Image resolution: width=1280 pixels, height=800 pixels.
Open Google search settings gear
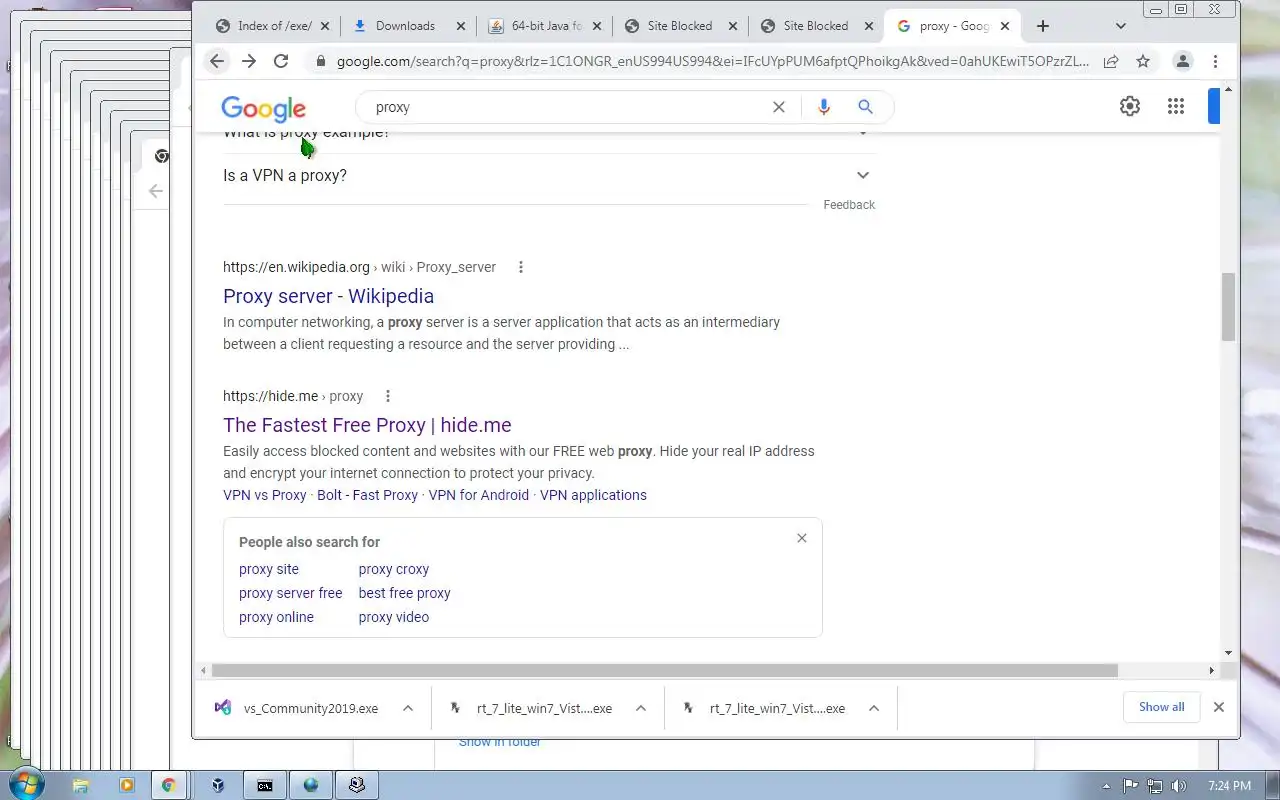[1130, 106]
